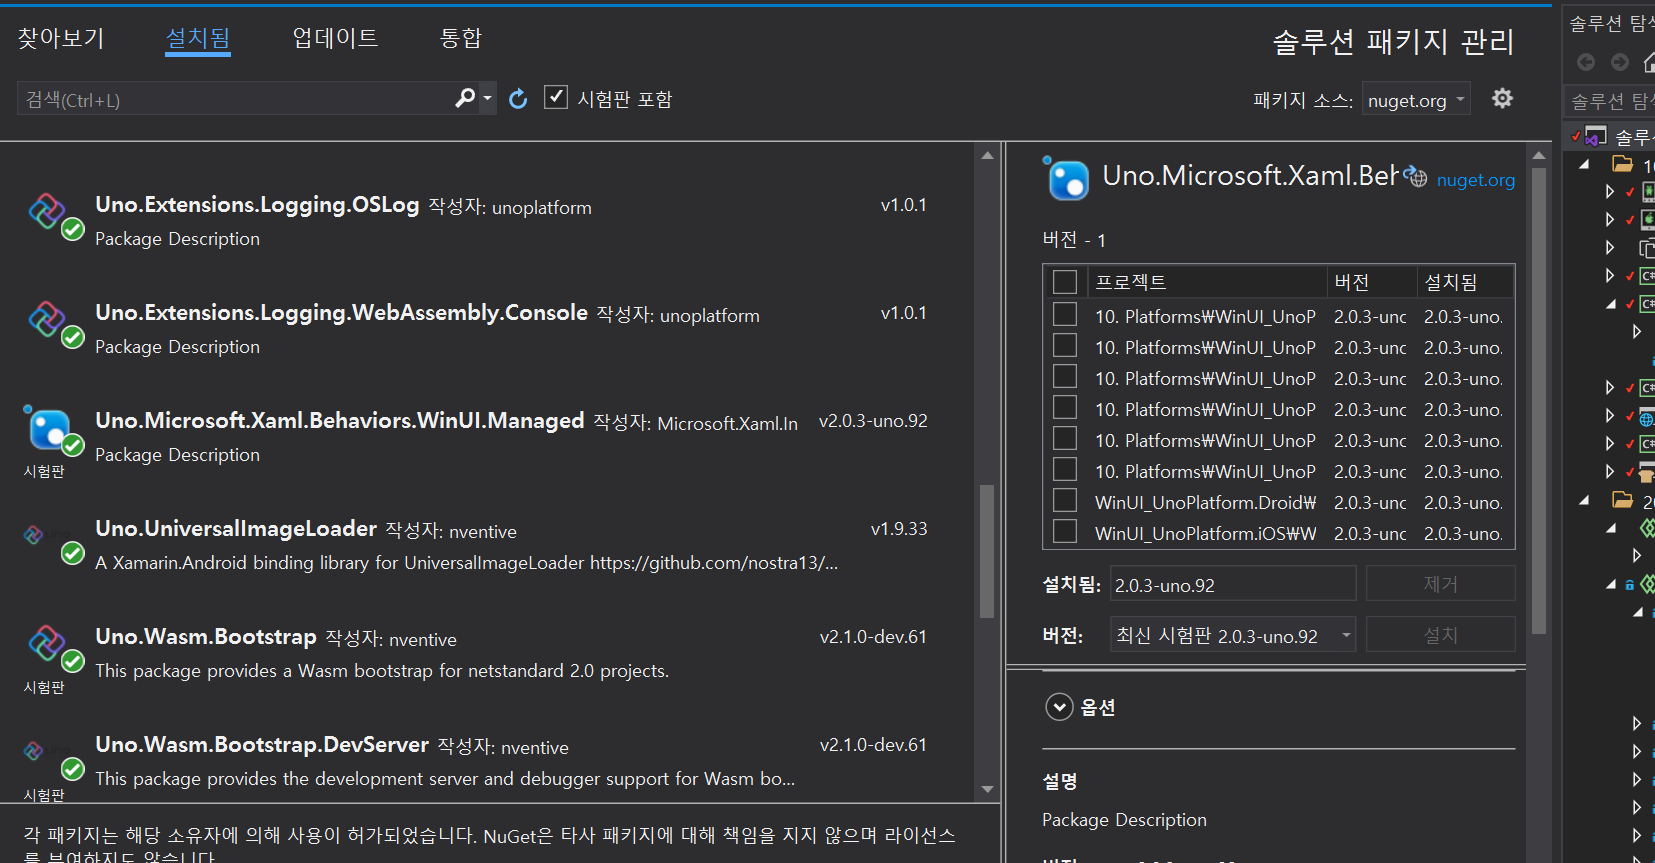Image resolution: width=1655 pixels, height=863 pixels.
Task: Select Uno.Extensions.Logging.WebAssembly.Console package name
Action: tap(341, 313)
